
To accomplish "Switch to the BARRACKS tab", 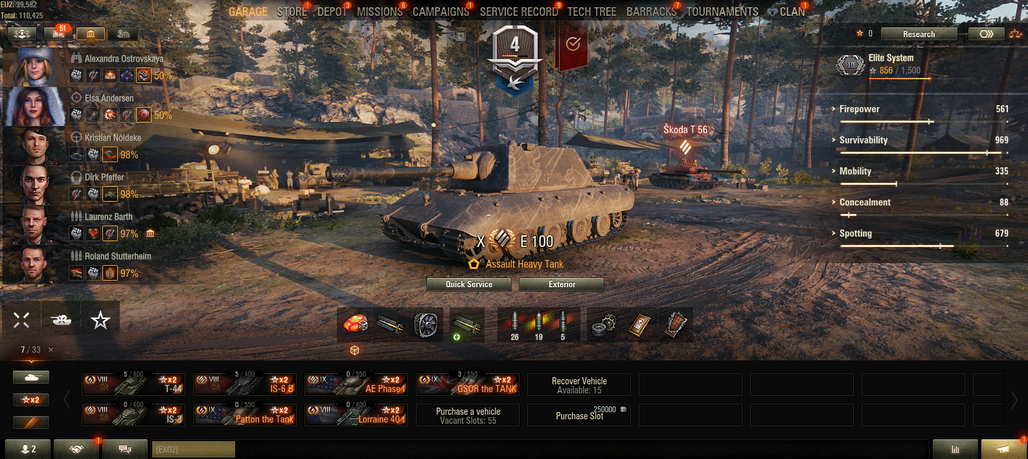I will coord(651,12).
